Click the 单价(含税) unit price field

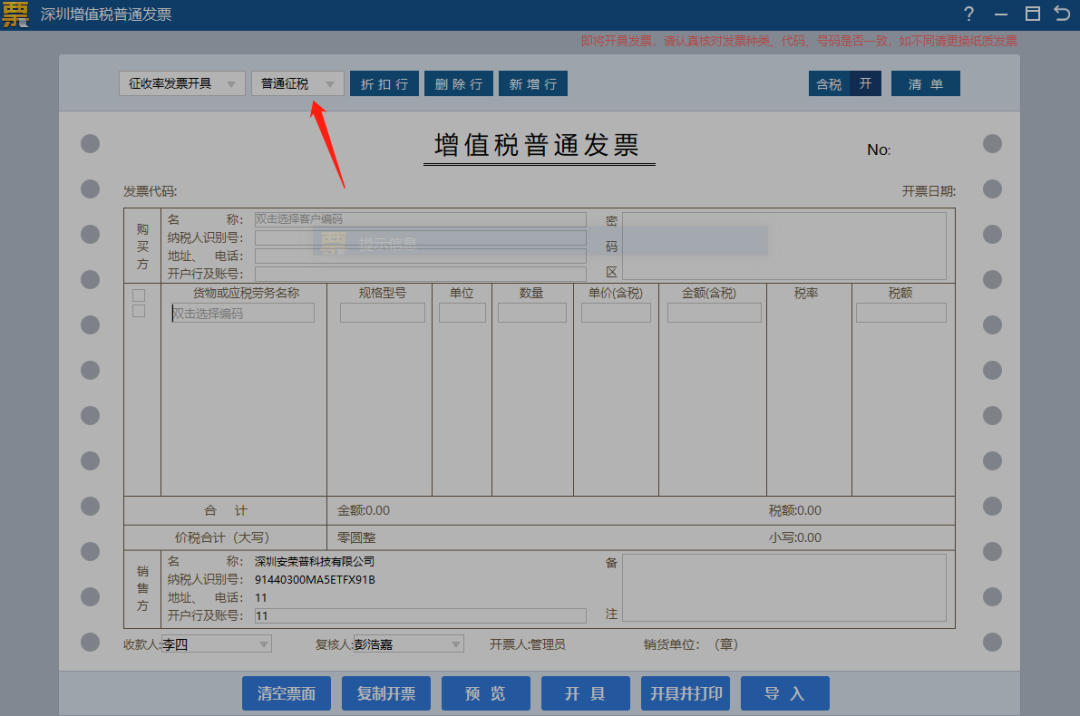pos(616,313)
